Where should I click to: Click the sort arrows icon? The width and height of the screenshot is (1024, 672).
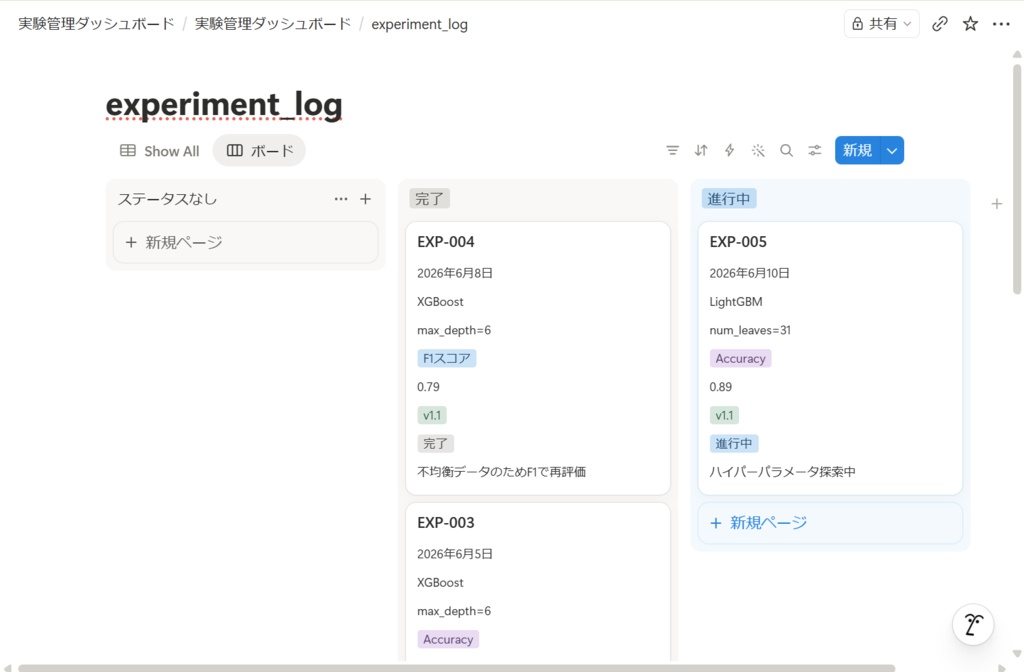[x=701, y=151]
